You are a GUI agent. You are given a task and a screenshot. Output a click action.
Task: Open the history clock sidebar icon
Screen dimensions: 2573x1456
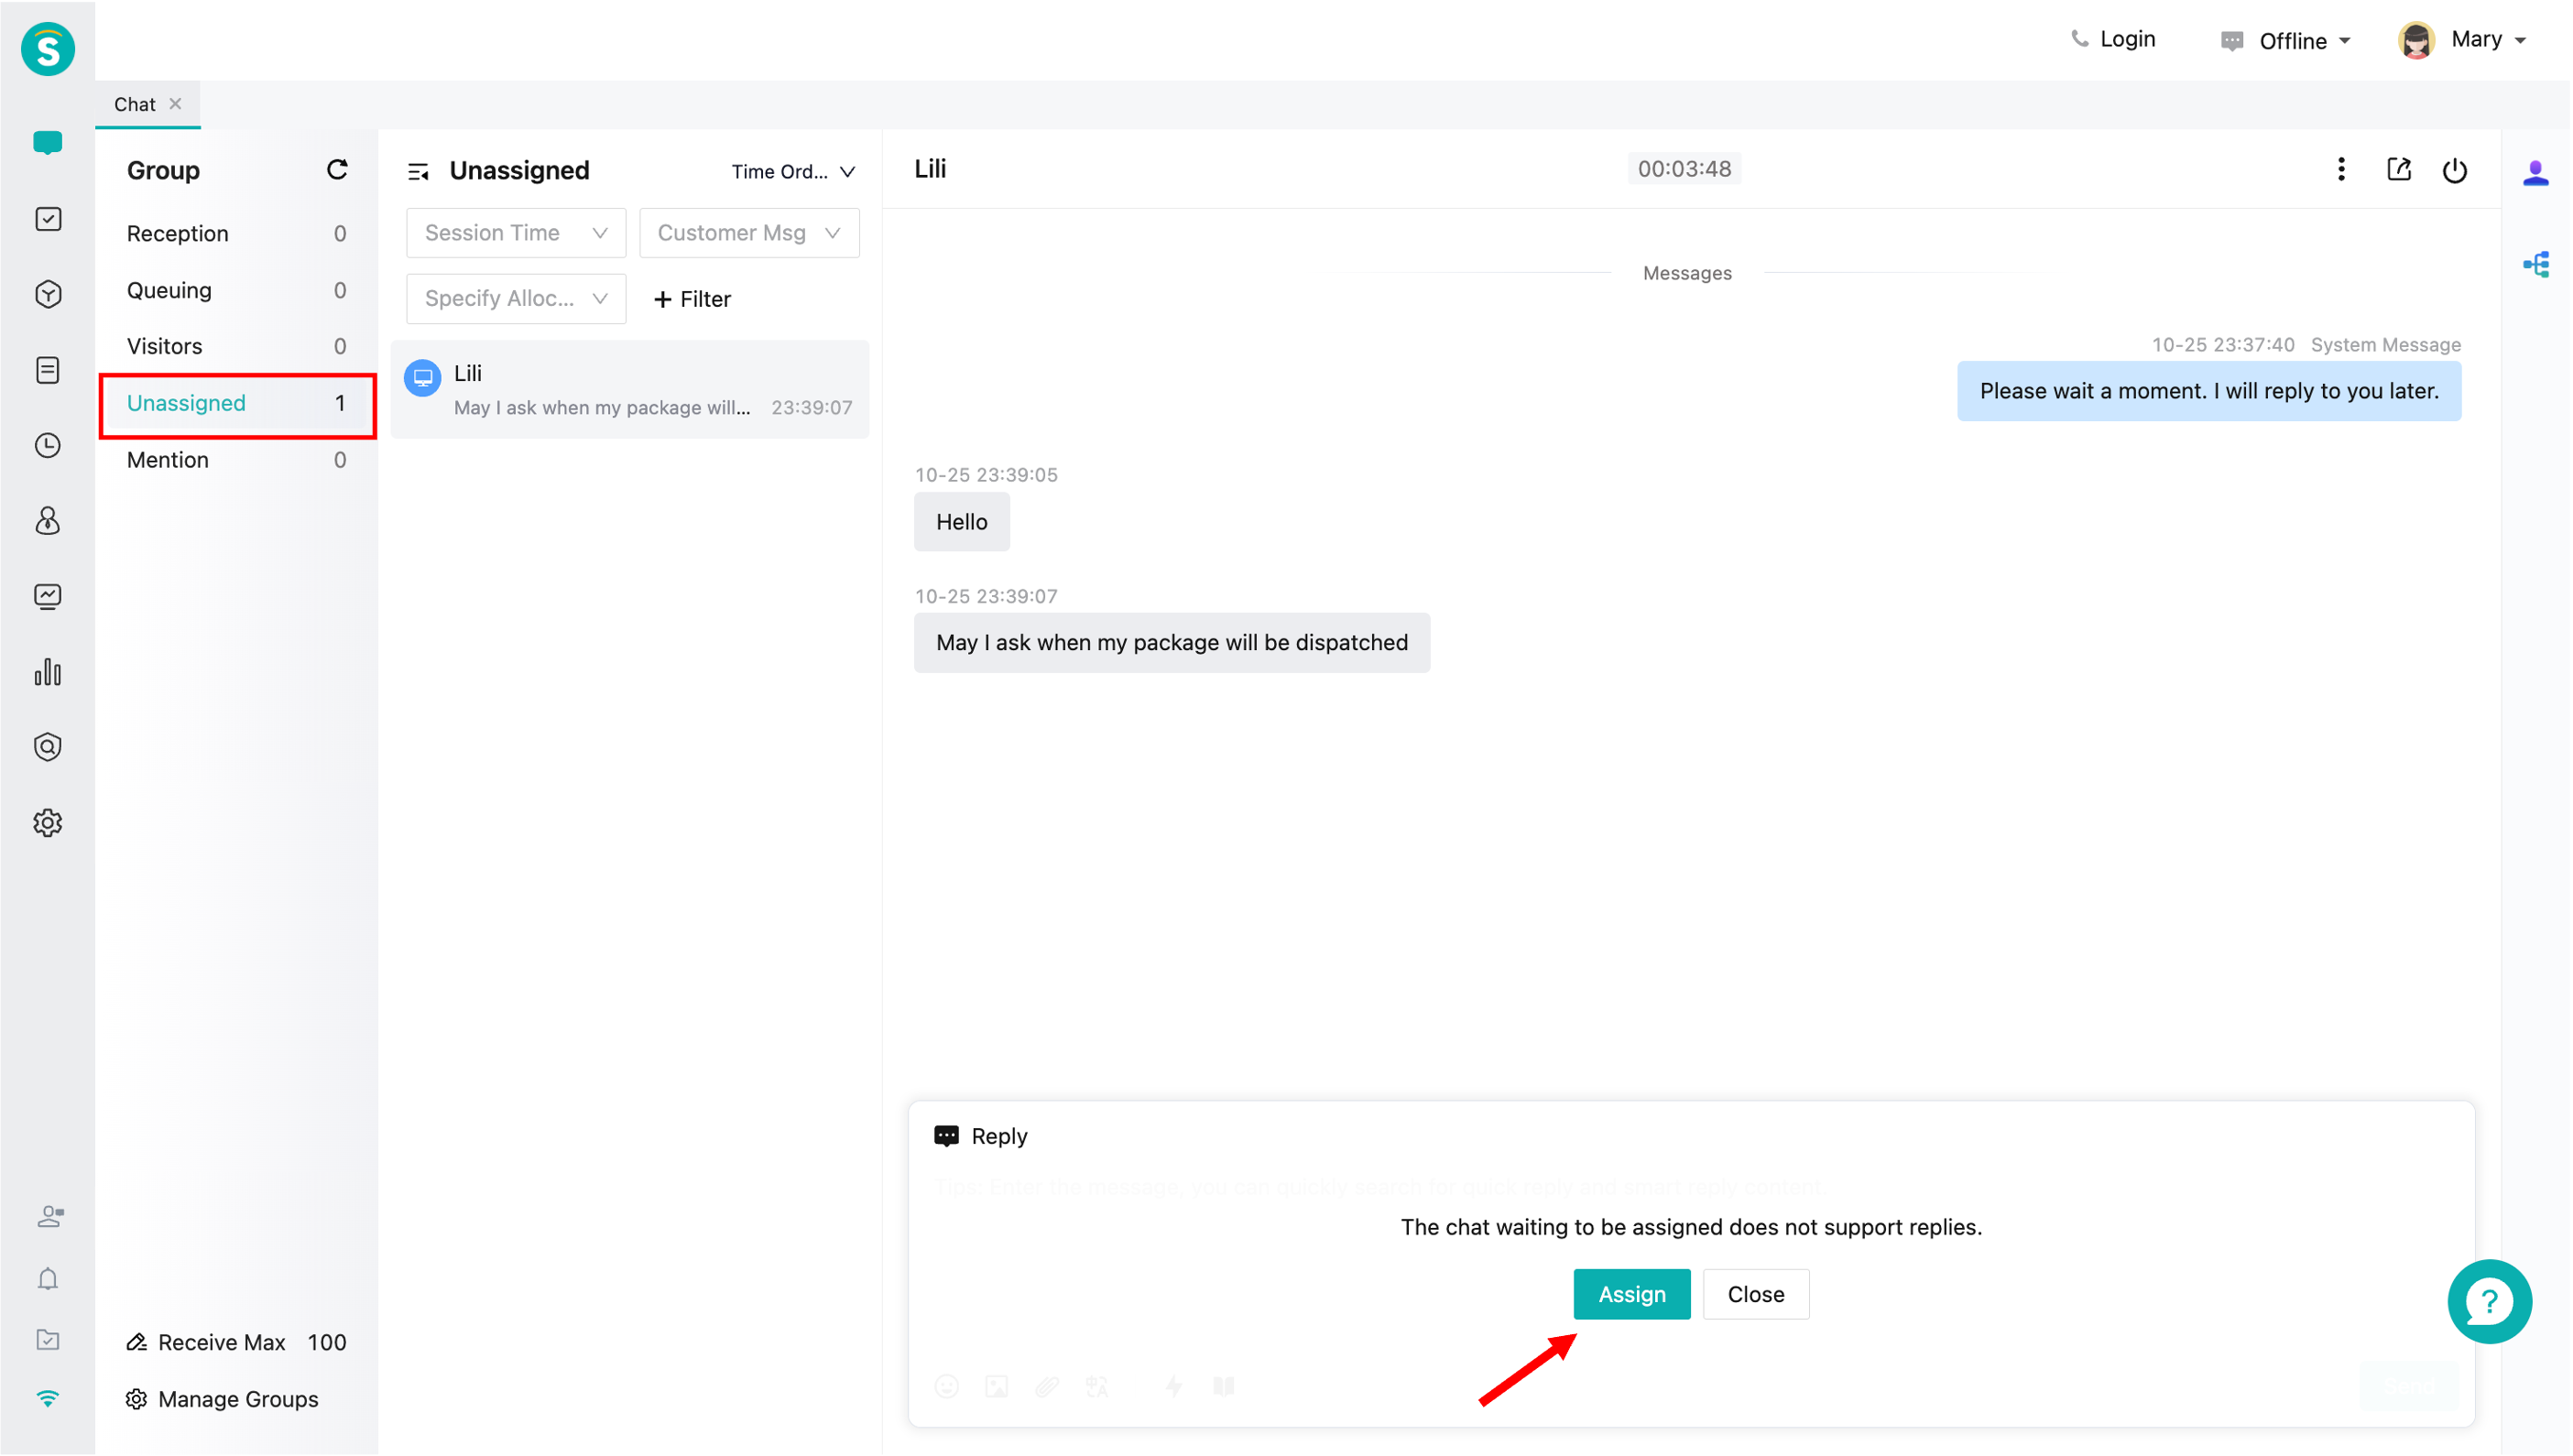[47, 445]
